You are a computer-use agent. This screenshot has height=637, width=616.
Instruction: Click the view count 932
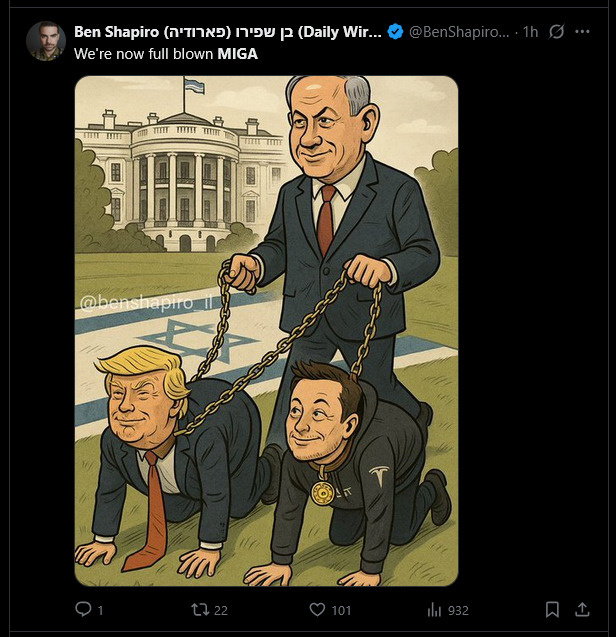pos(458,611)
